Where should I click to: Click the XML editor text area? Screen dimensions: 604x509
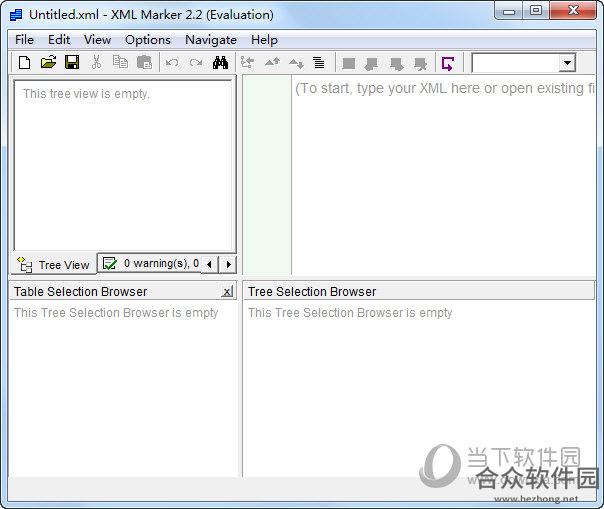pos(443,175)
